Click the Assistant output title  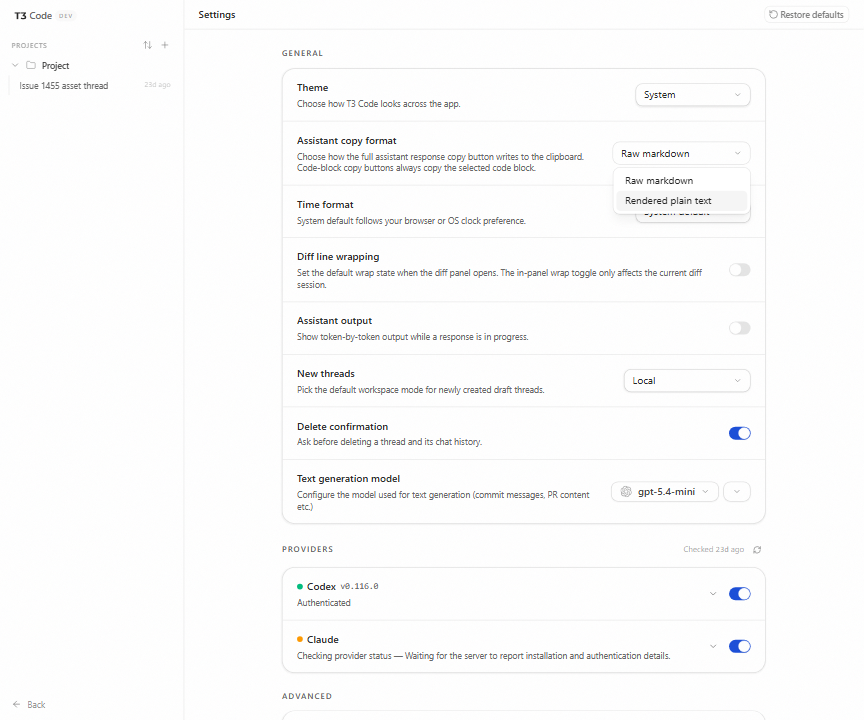tap(334, 321)
